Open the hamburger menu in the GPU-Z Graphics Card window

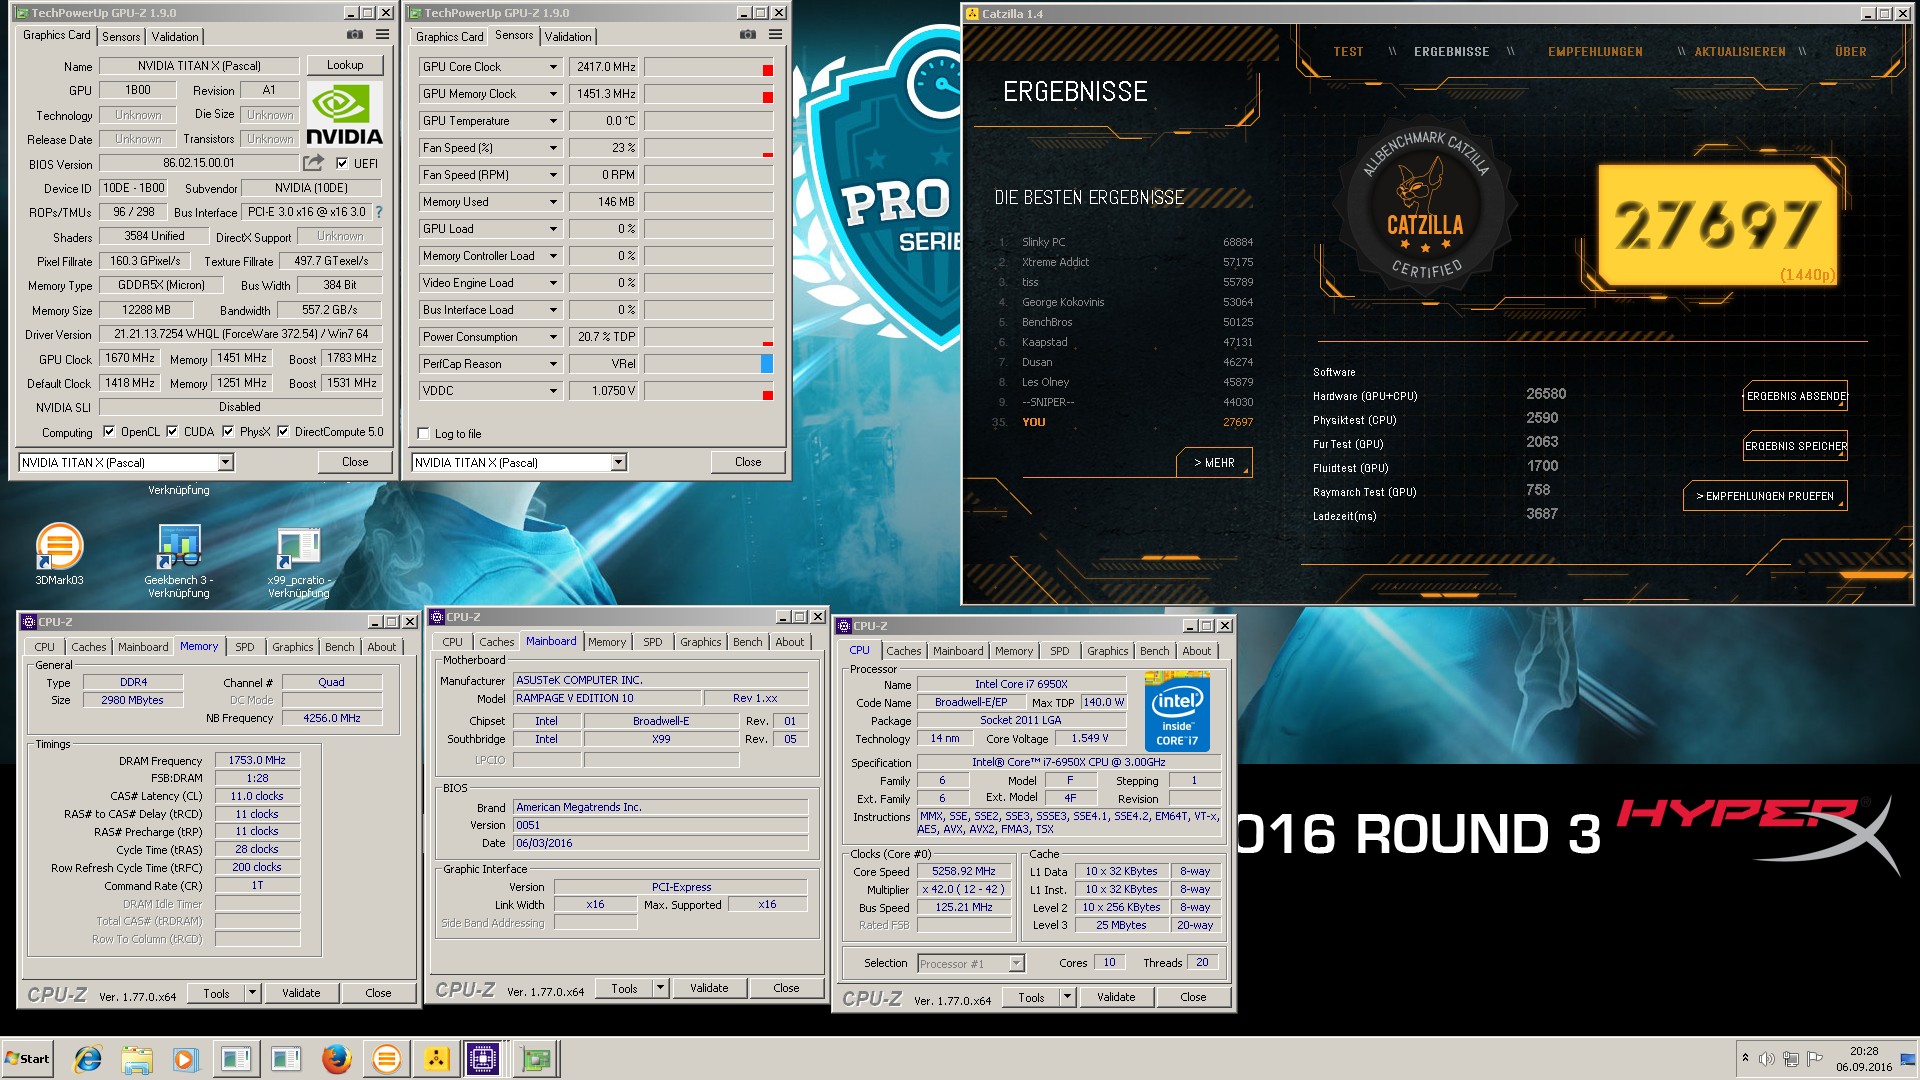coord(382,35)
